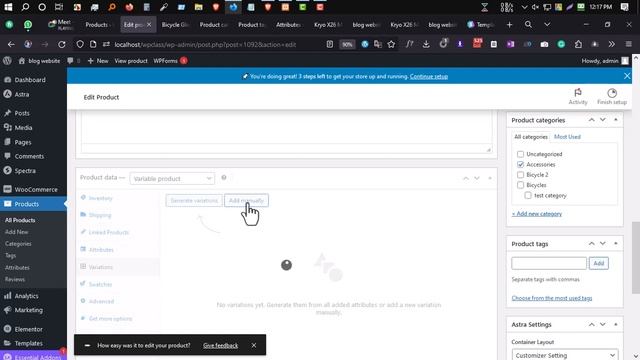Viewport: 640px width, 360px height.
Task: Close the feedback prompt
Action: [254, 345]
